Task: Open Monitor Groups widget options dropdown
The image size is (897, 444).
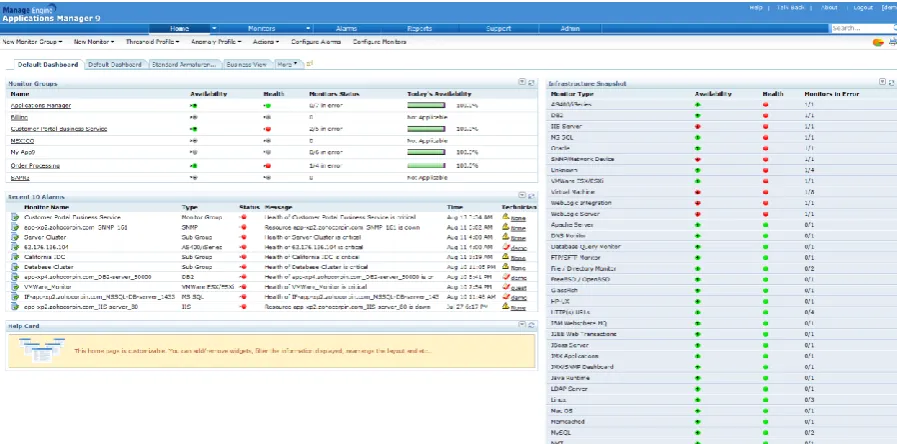Action: pos(522,82)
